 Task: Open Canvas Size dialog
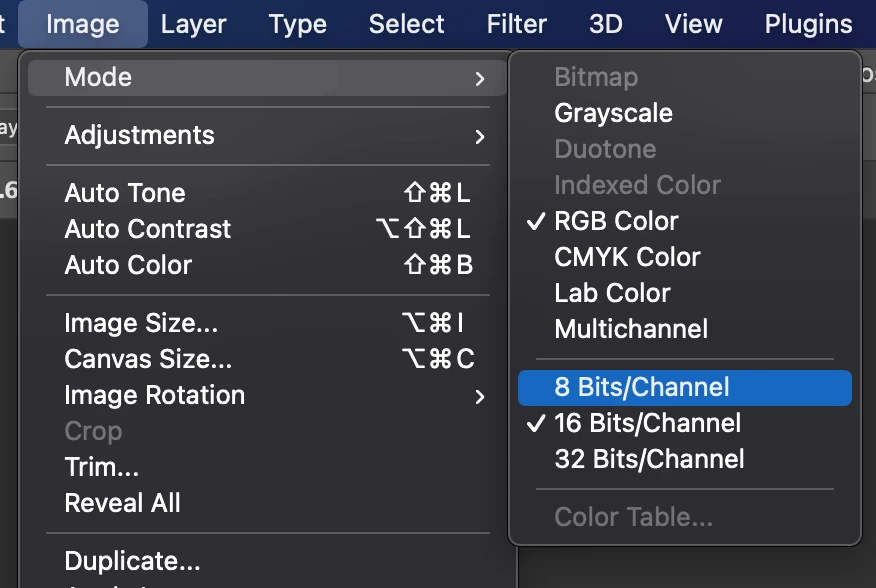[x=148, y=359]
